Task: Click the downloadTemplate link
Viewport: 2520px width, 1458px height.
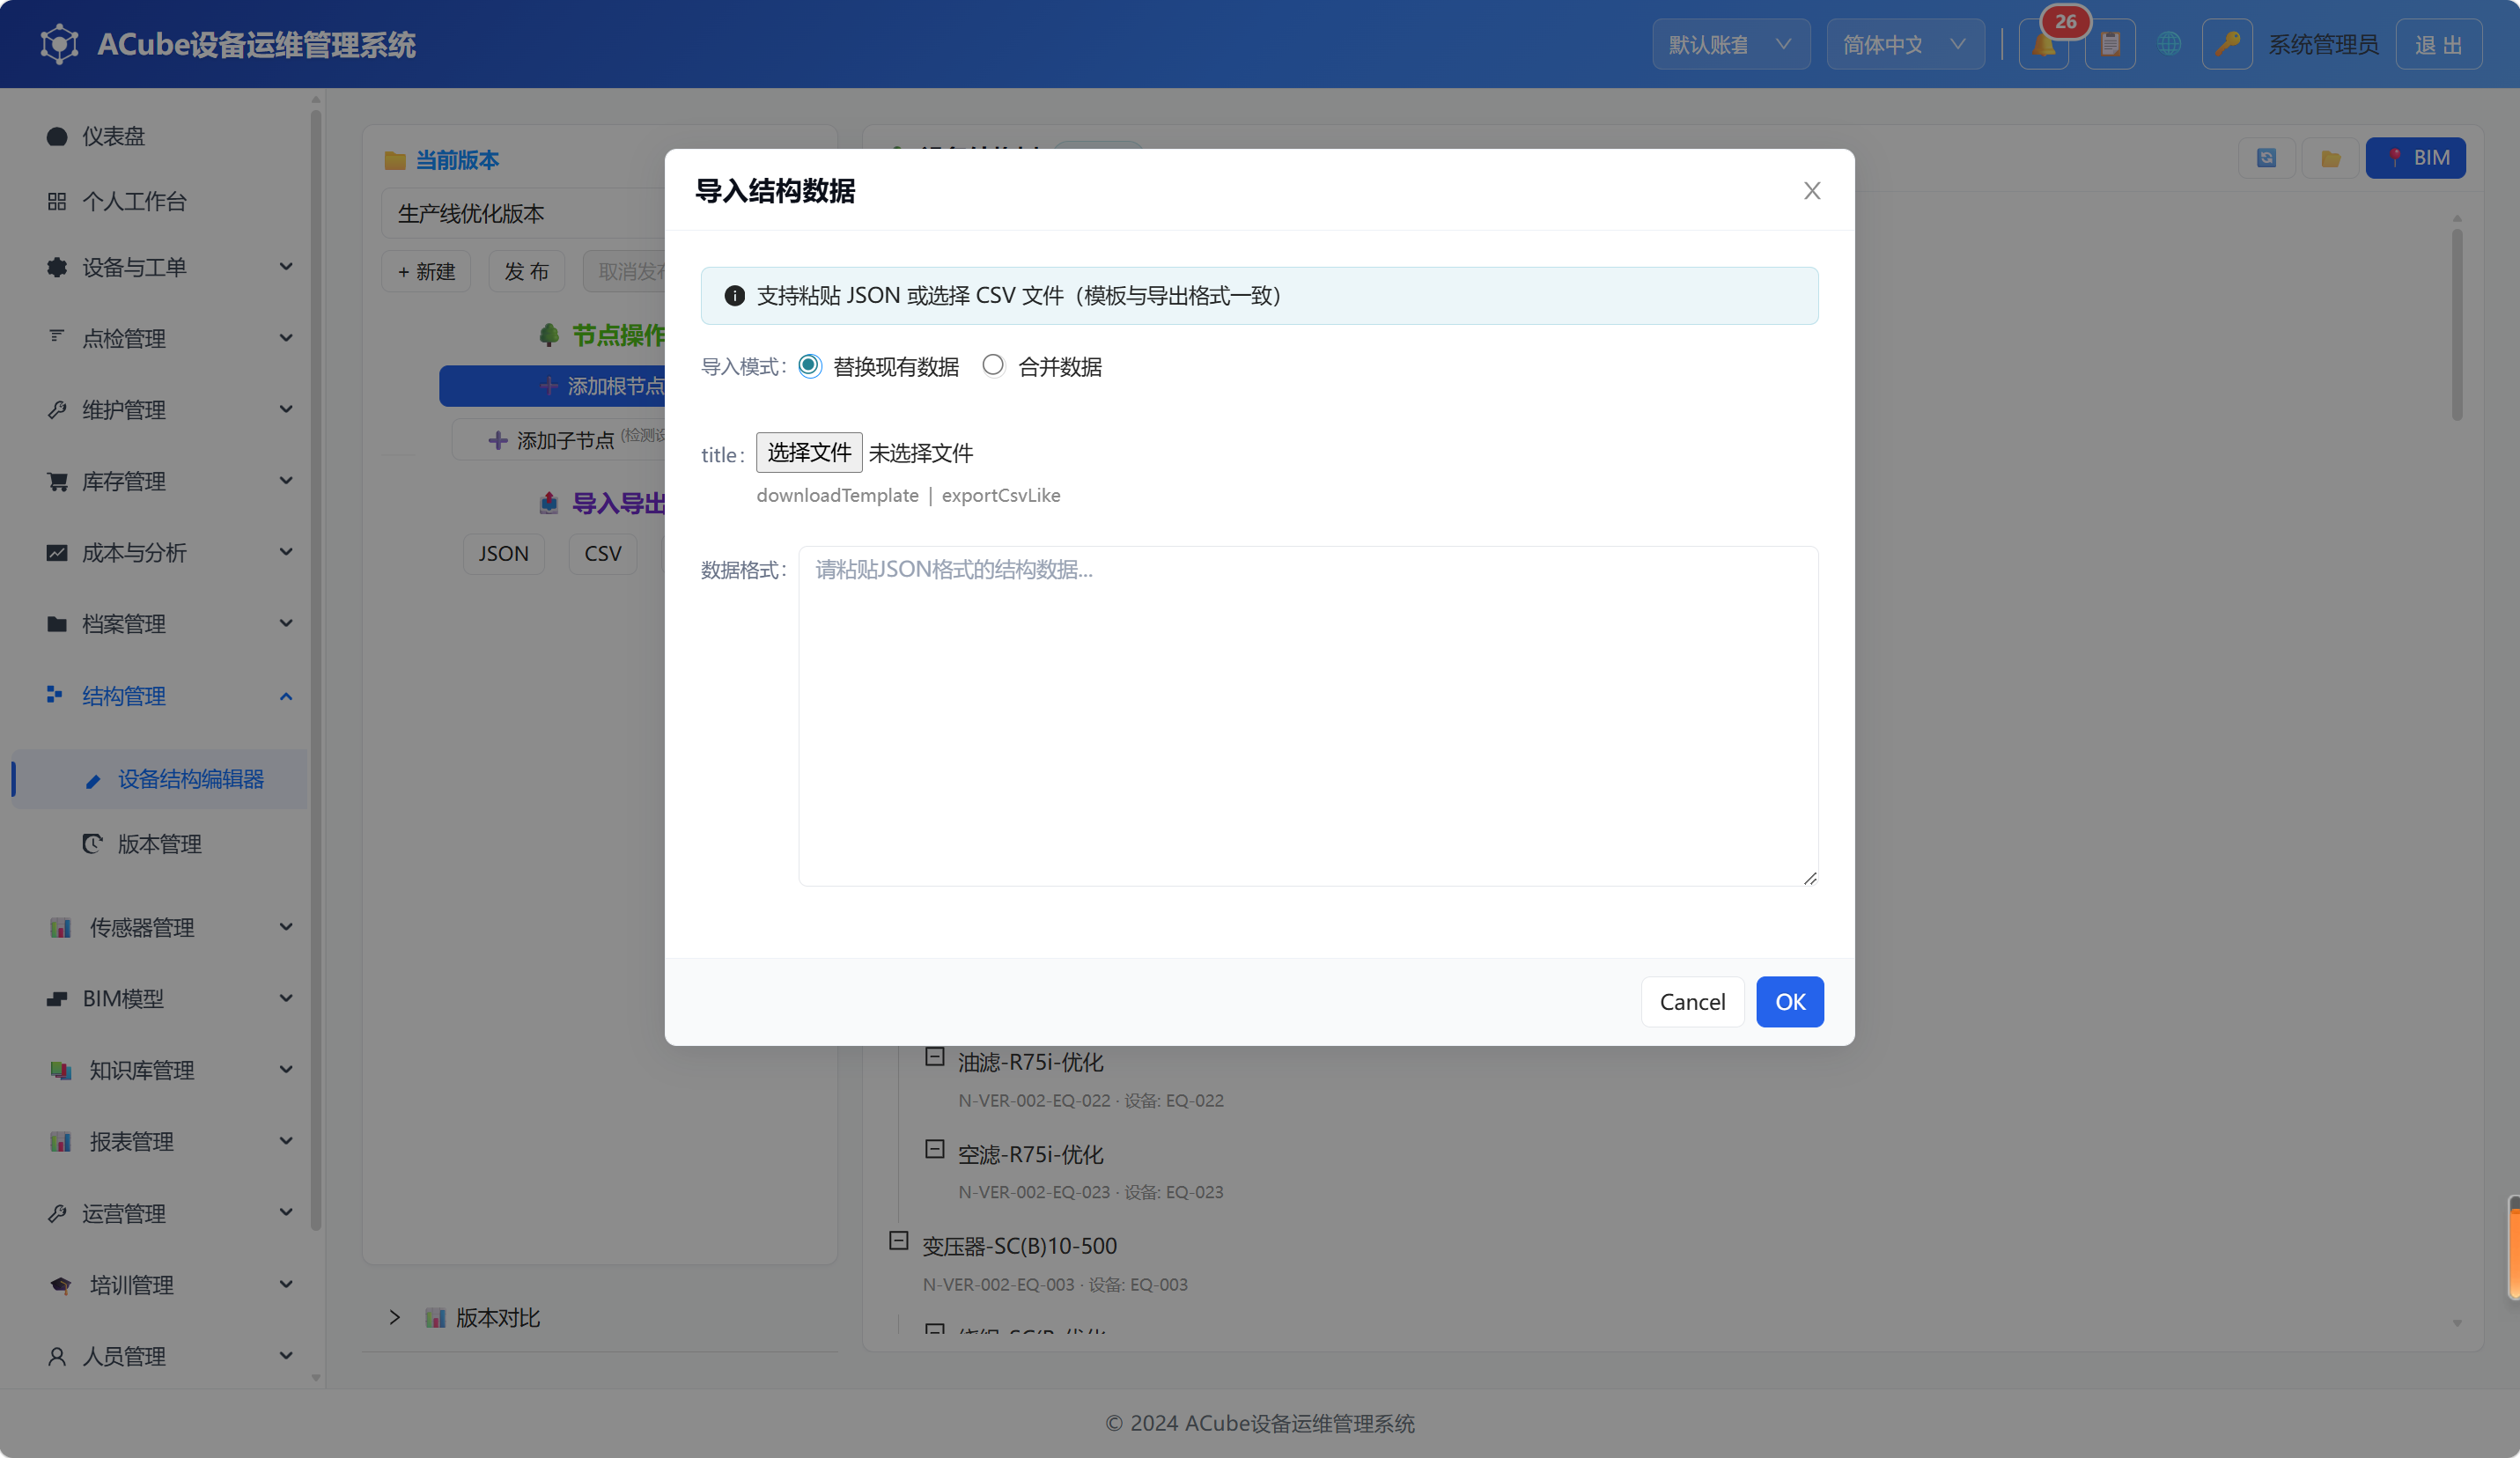Action: (837, 495)
